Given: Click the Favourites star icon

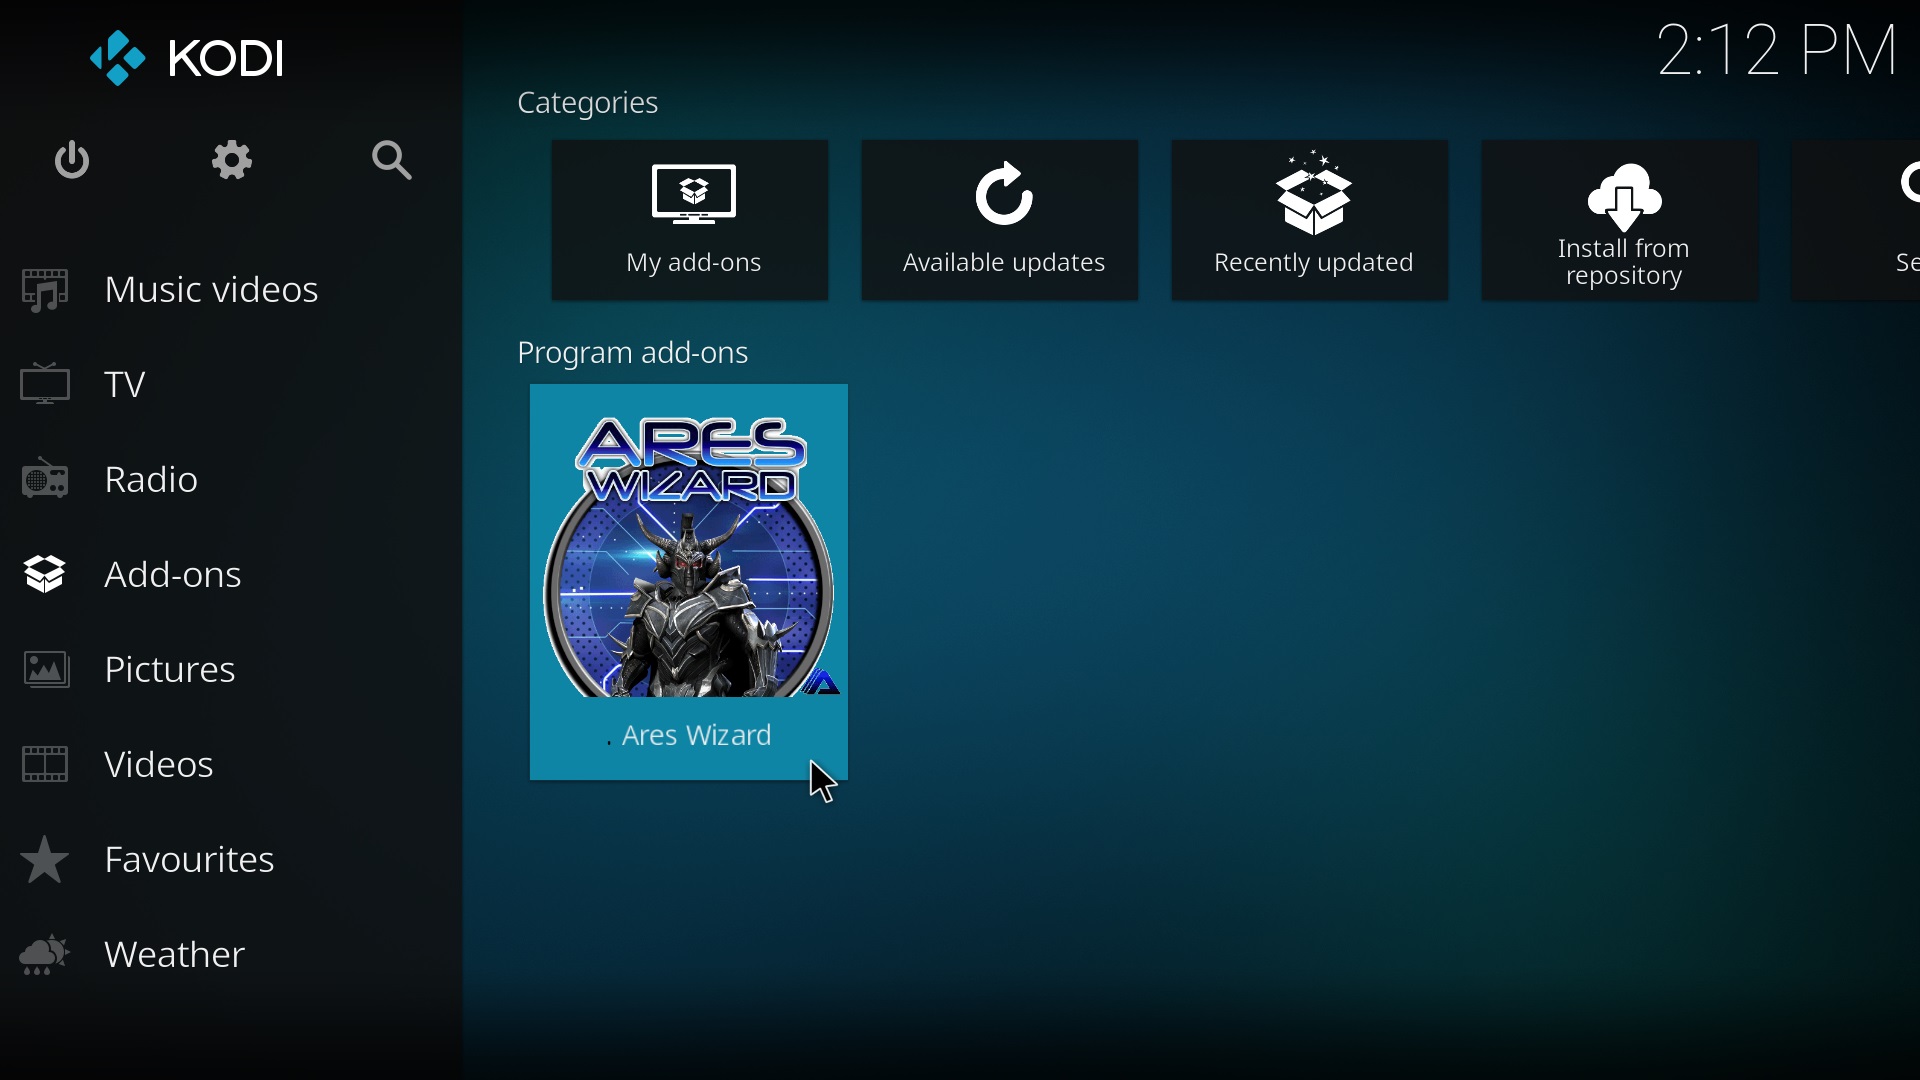Looking at the screenshot, I should coord(46,861).
